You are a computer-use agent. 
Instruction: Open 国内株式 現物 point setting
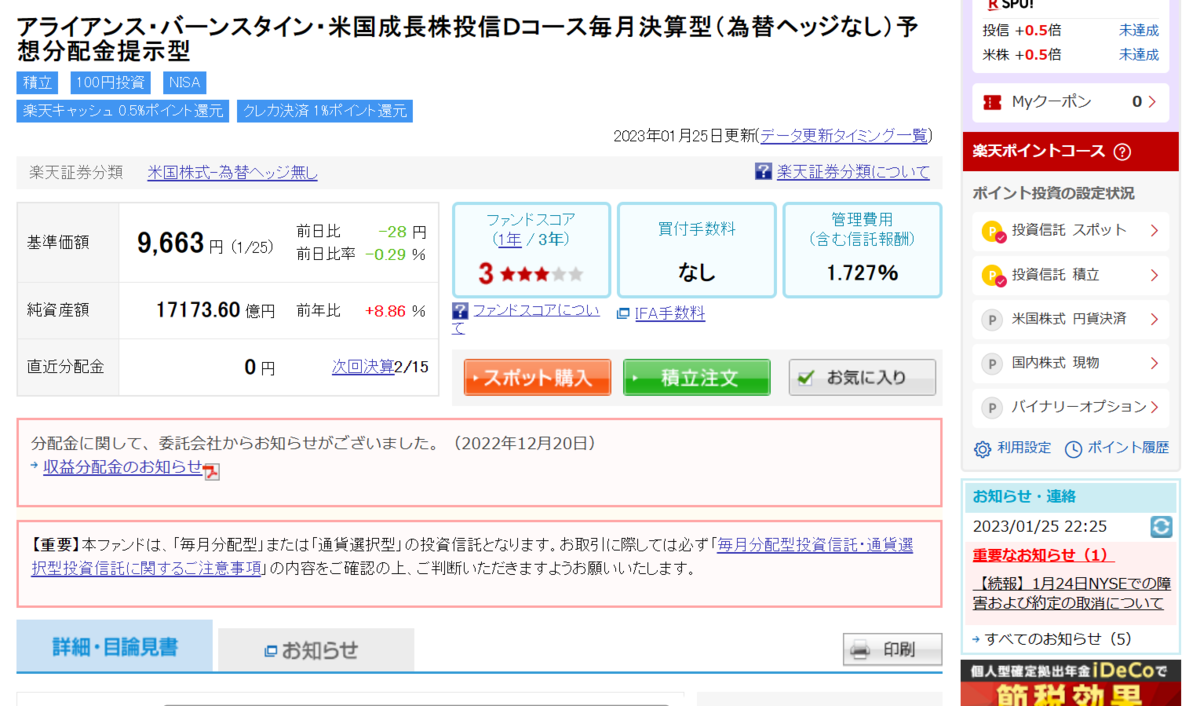(1070, 363)
